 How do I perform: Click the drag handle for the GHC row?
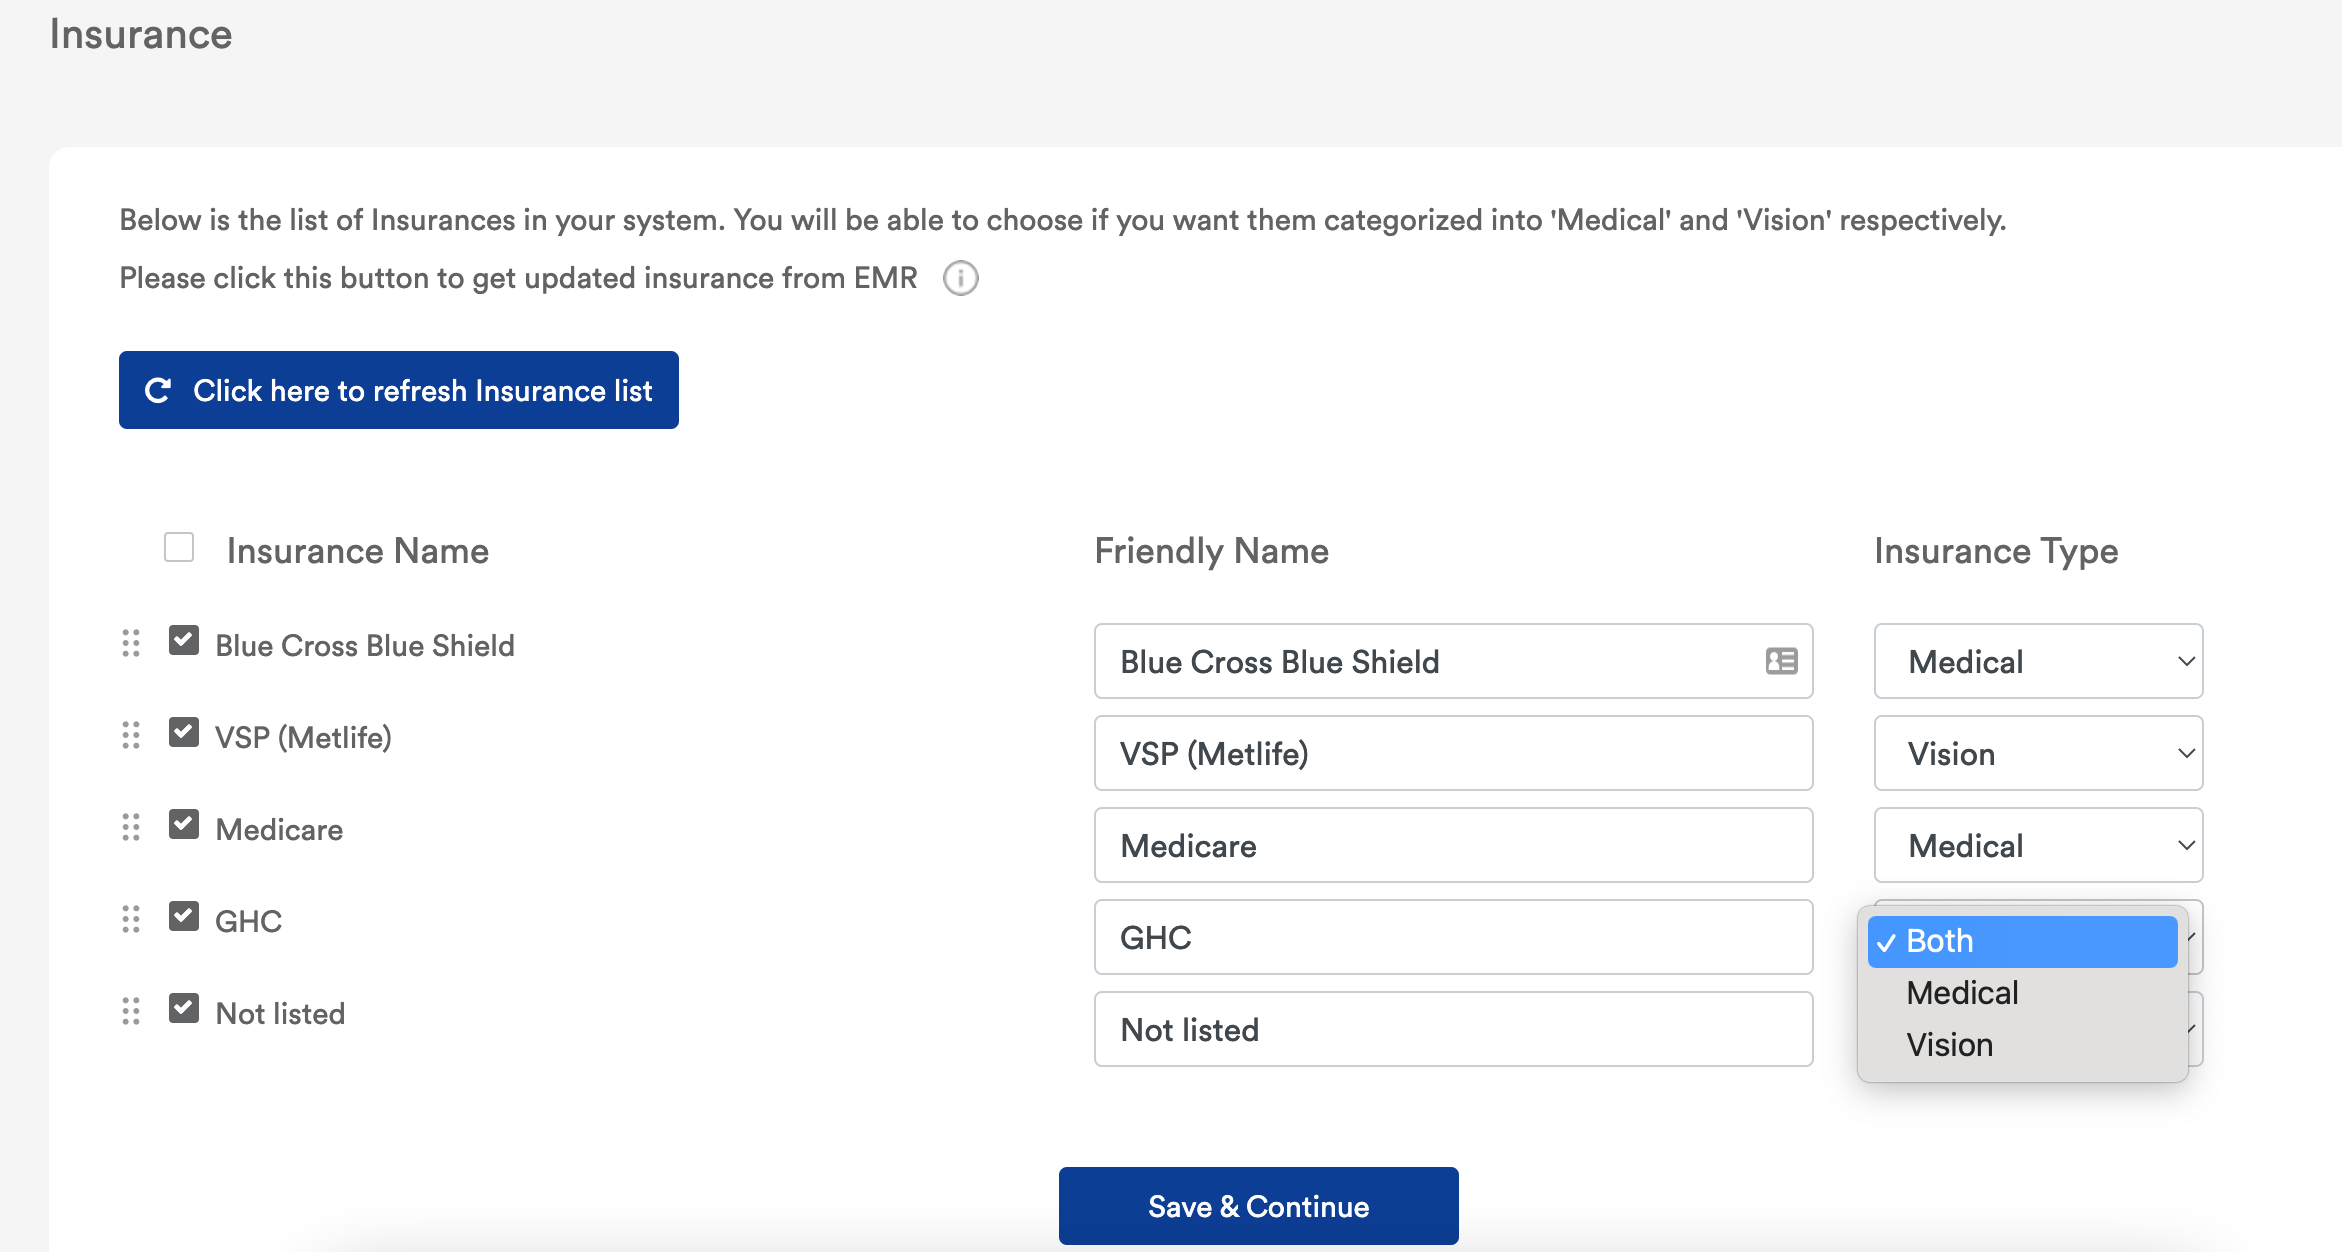[131, 919]
